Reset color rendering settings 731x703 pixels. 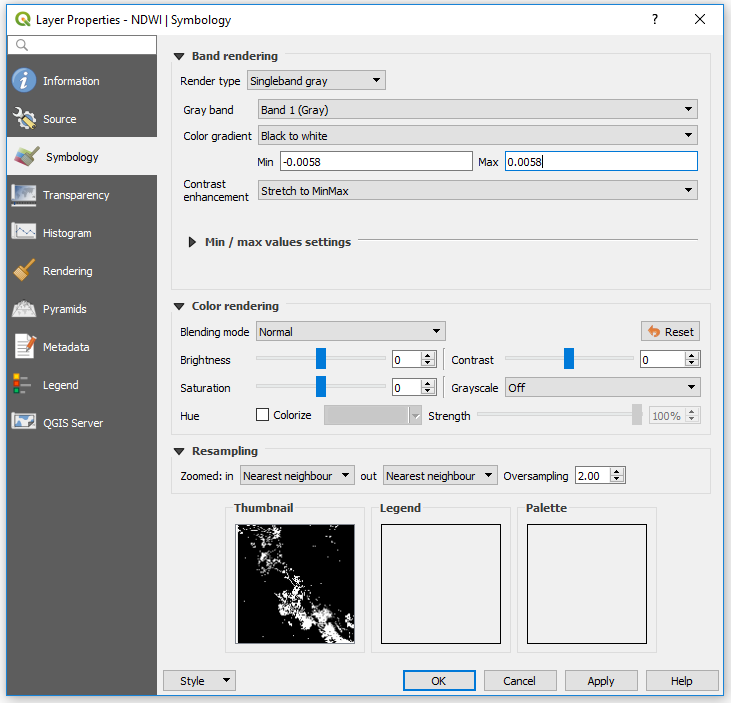click(x=670, y=332)
